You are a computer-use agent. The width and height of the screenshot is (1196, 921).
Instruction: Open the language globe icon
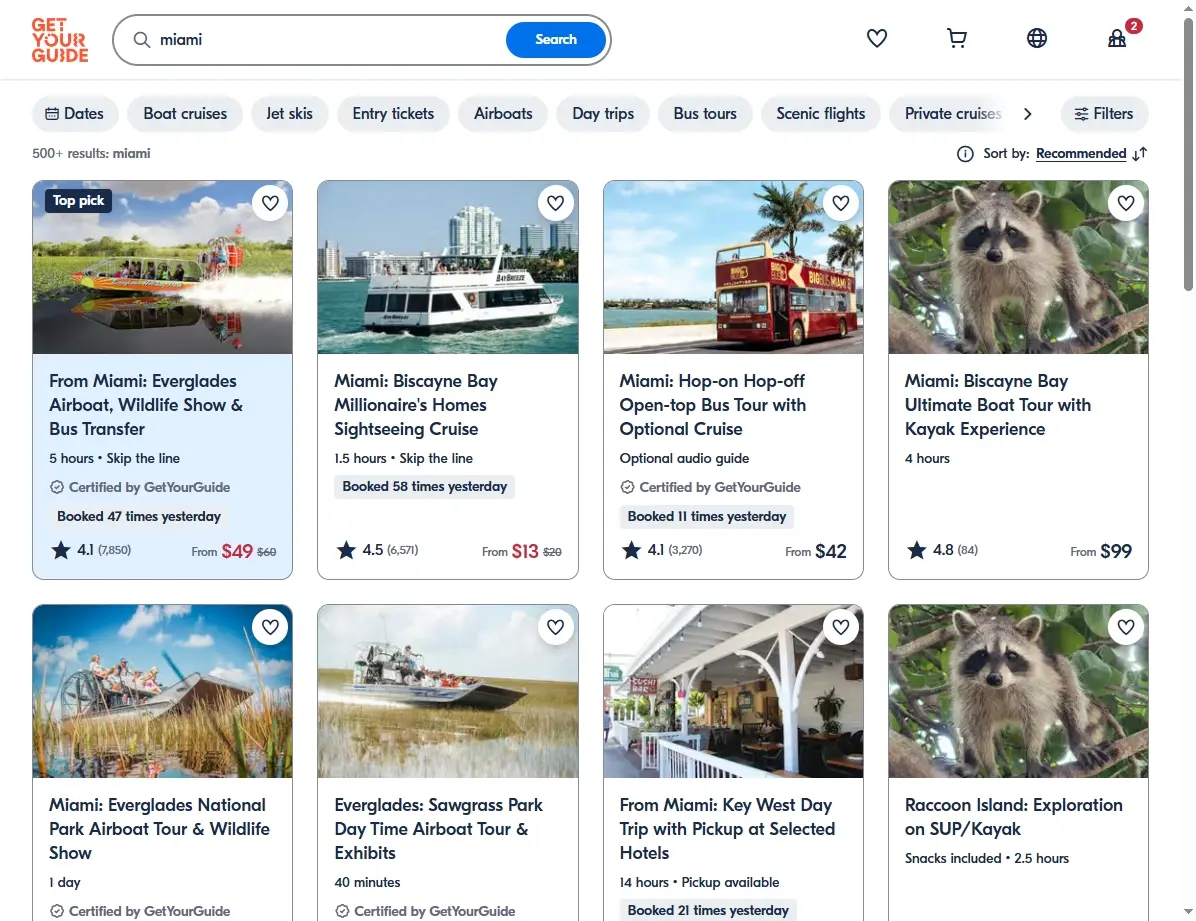pos(1037,38)
